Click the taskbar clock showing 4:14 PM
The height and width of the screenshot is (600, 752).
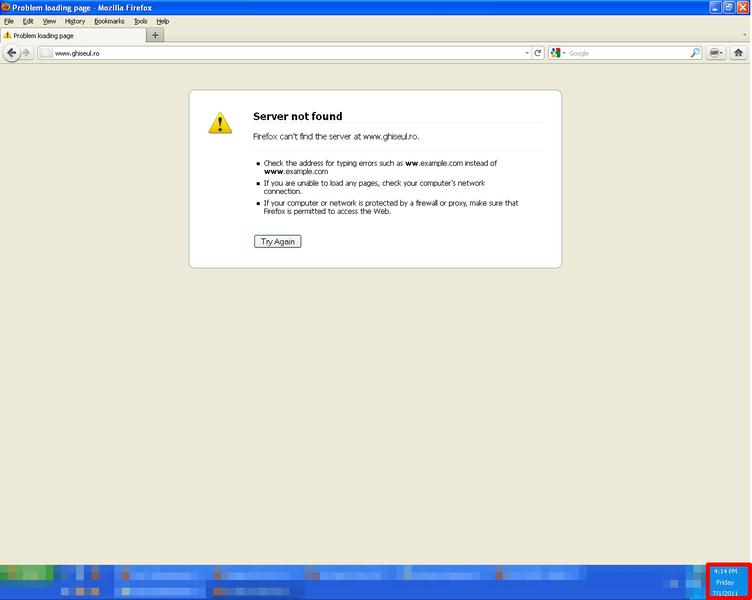pyautogui.click(x=727, y=581)
